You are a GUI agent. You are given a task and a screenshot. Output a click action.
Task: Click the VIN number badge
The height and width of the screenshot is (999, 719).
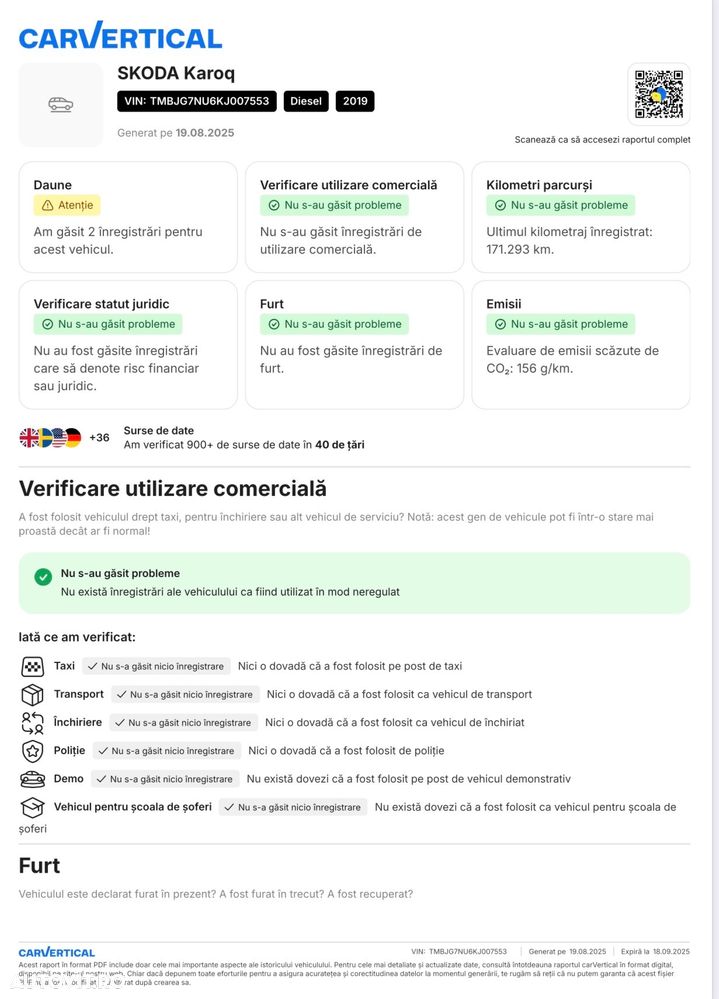click(x=197, y=101)
